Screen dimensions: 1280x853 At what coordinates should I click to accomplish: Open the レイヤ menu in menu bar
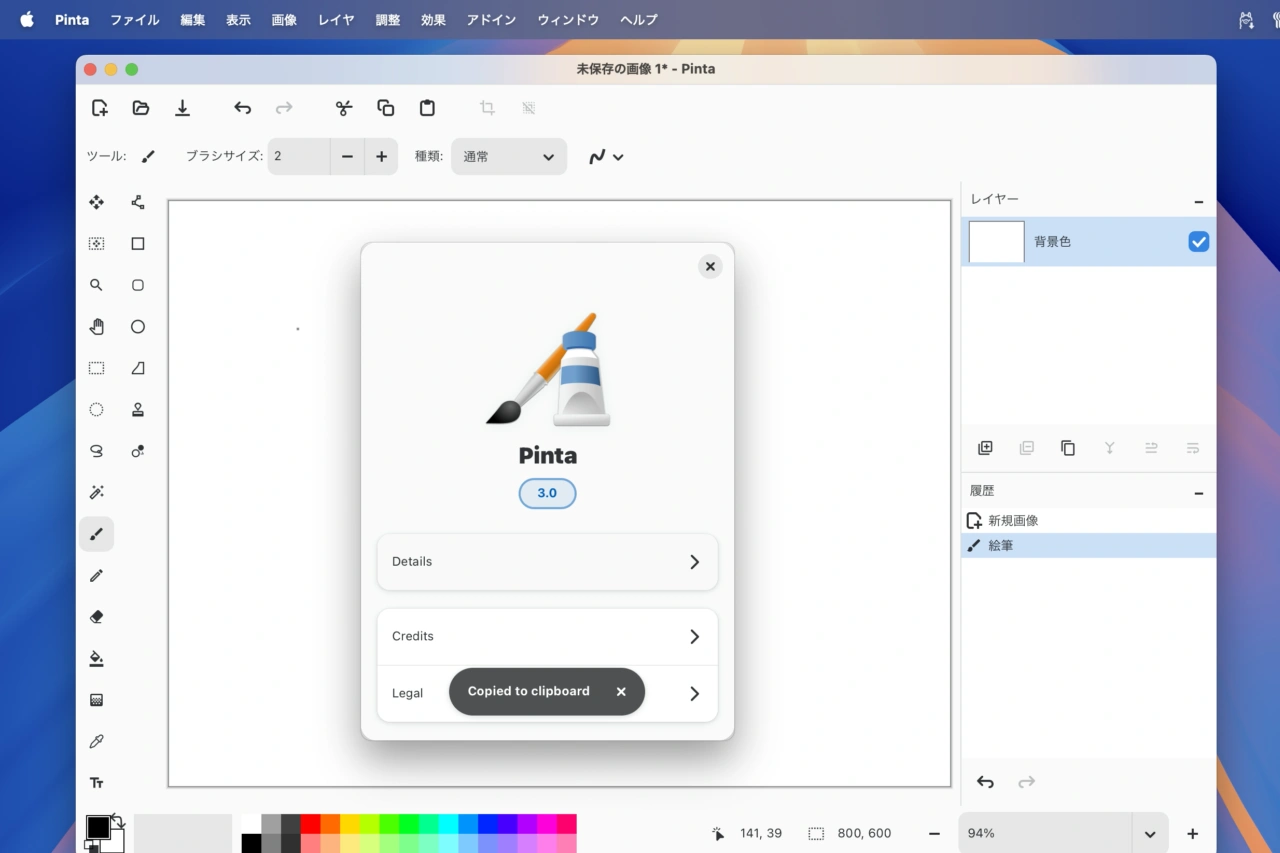click(336, 20)
